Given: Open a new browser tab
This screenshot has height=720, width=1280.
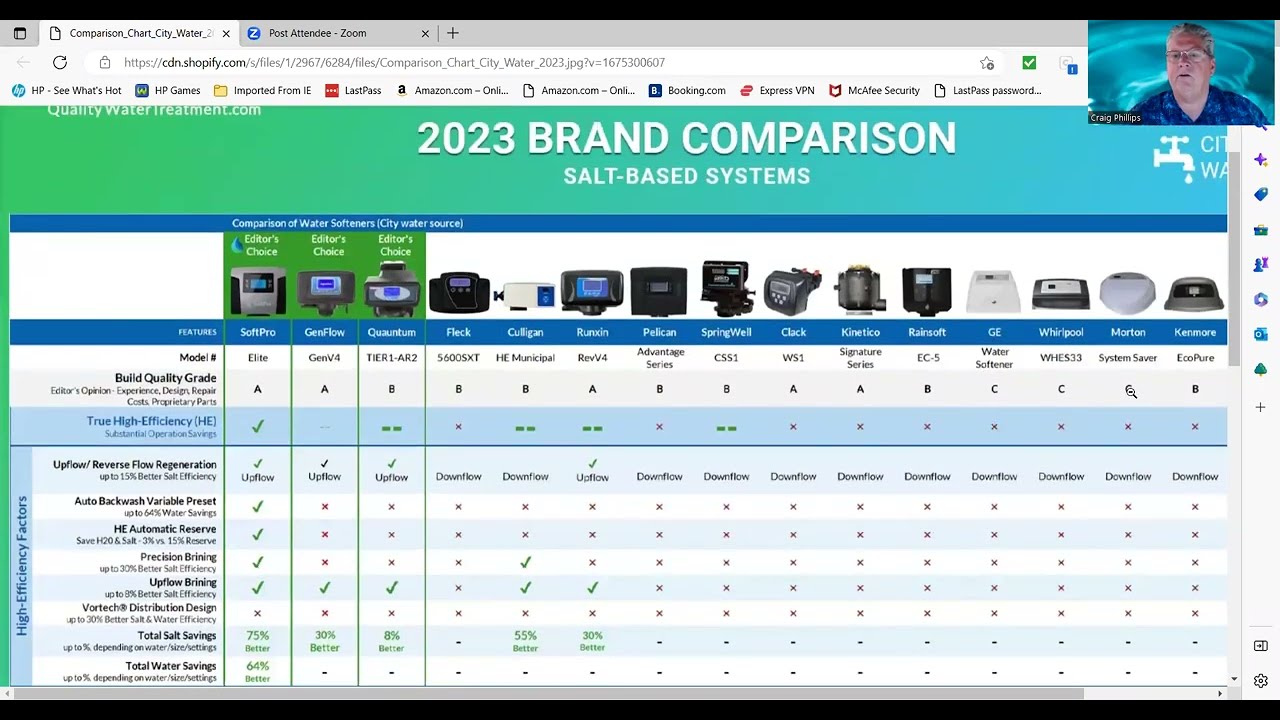Looking at the screenshot, I should [453, 33].
